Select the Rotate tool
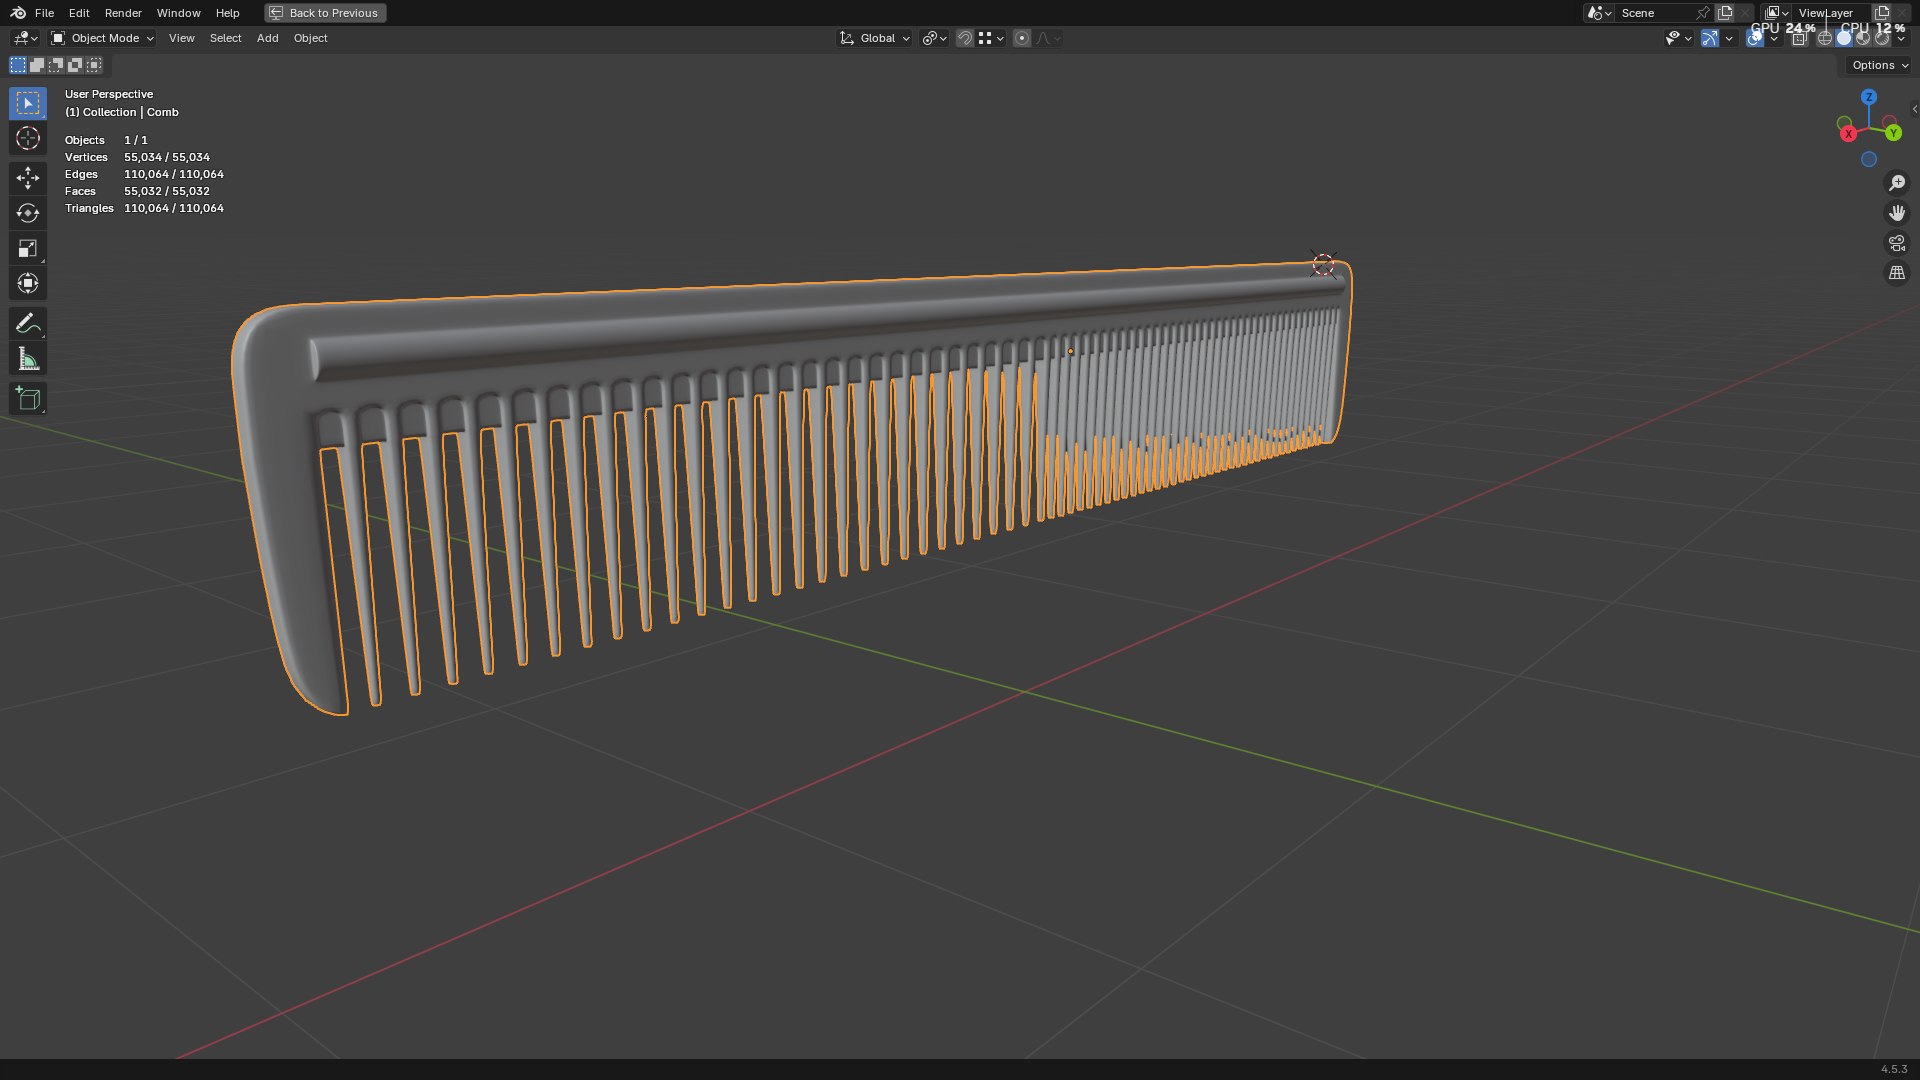1920x1080 pixels. [x=28, y=213]
